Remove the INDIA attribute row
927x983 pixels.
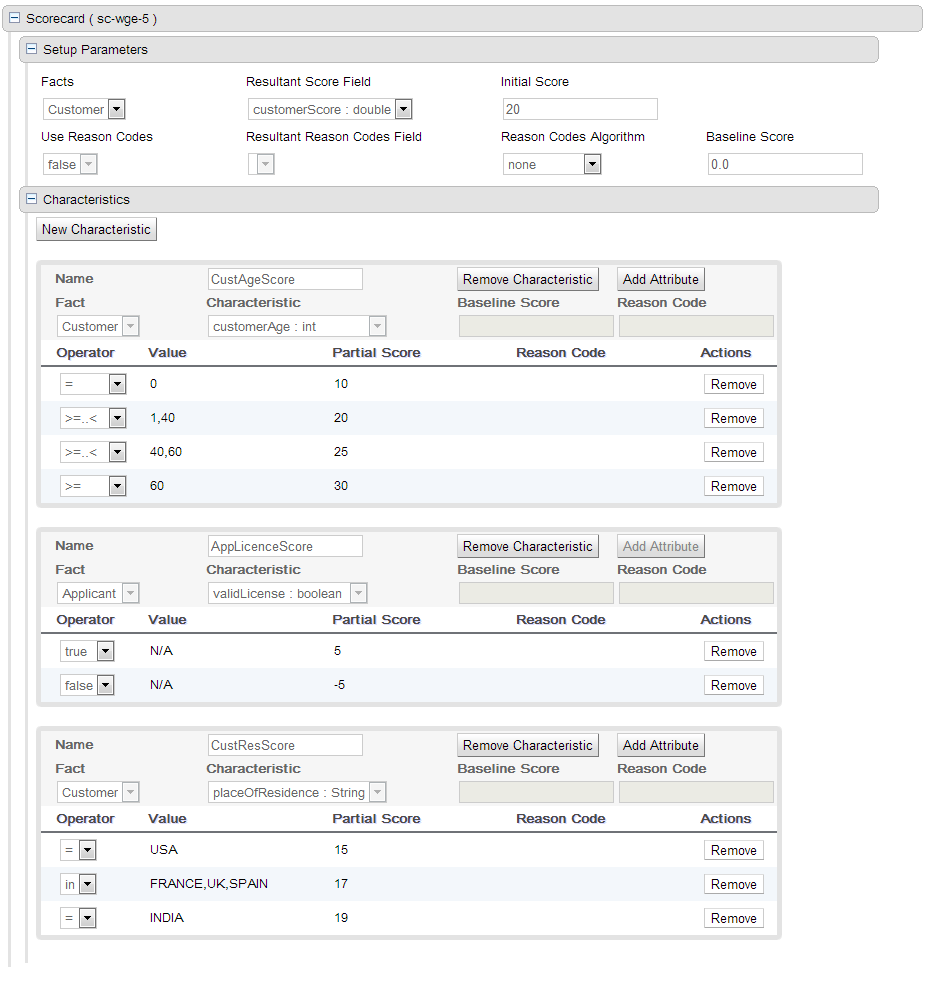click(733, 918)
